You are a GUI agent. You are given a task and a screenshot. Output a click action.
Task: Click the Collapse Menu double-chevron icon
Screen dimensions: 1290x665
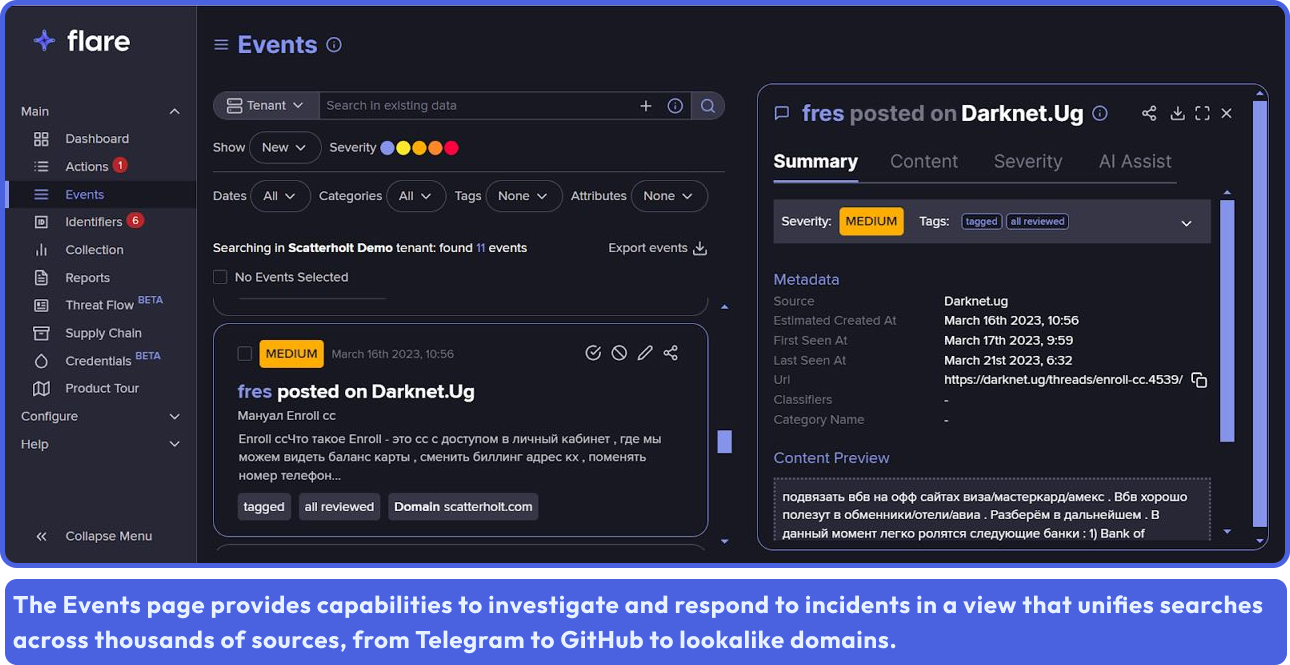point(41,536)
